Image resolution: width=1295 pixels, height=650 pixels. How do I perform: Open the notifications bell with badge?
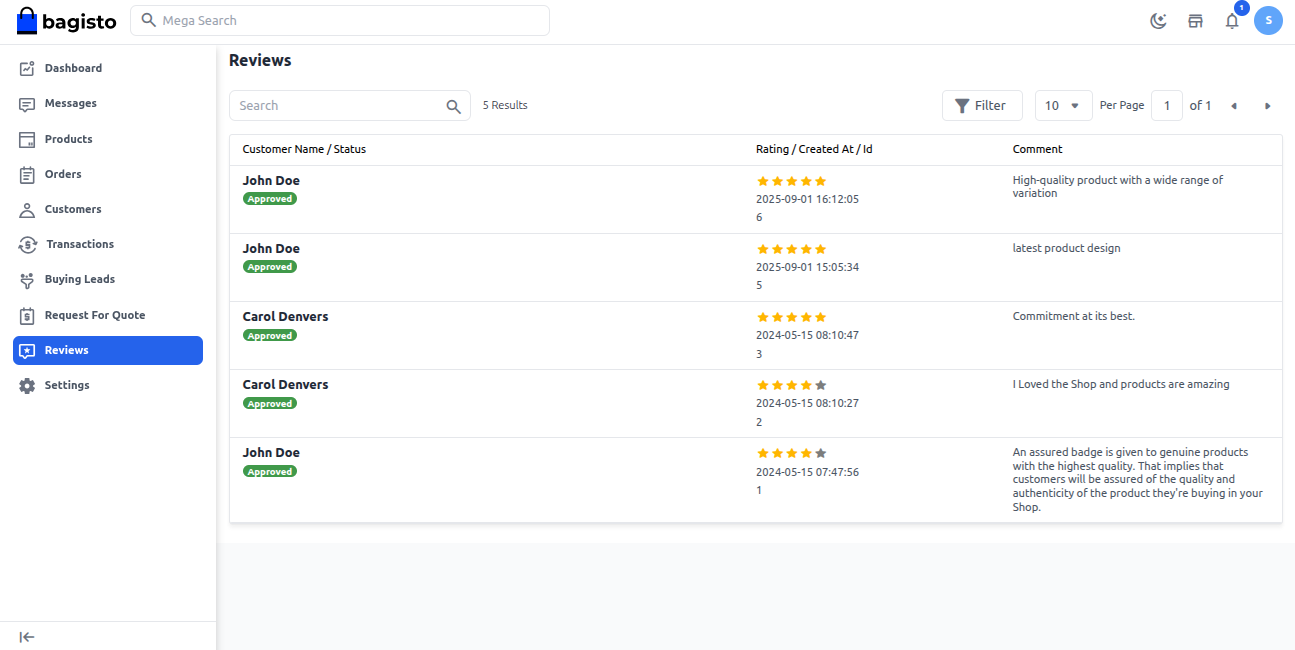coord(1232,20)
